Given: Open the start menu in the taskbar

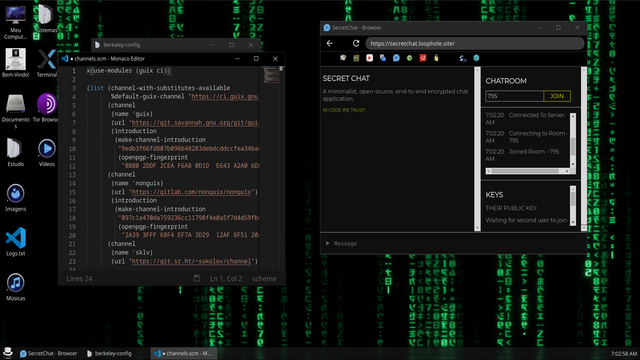Looking at the screenshot, I should coord(7,353).
